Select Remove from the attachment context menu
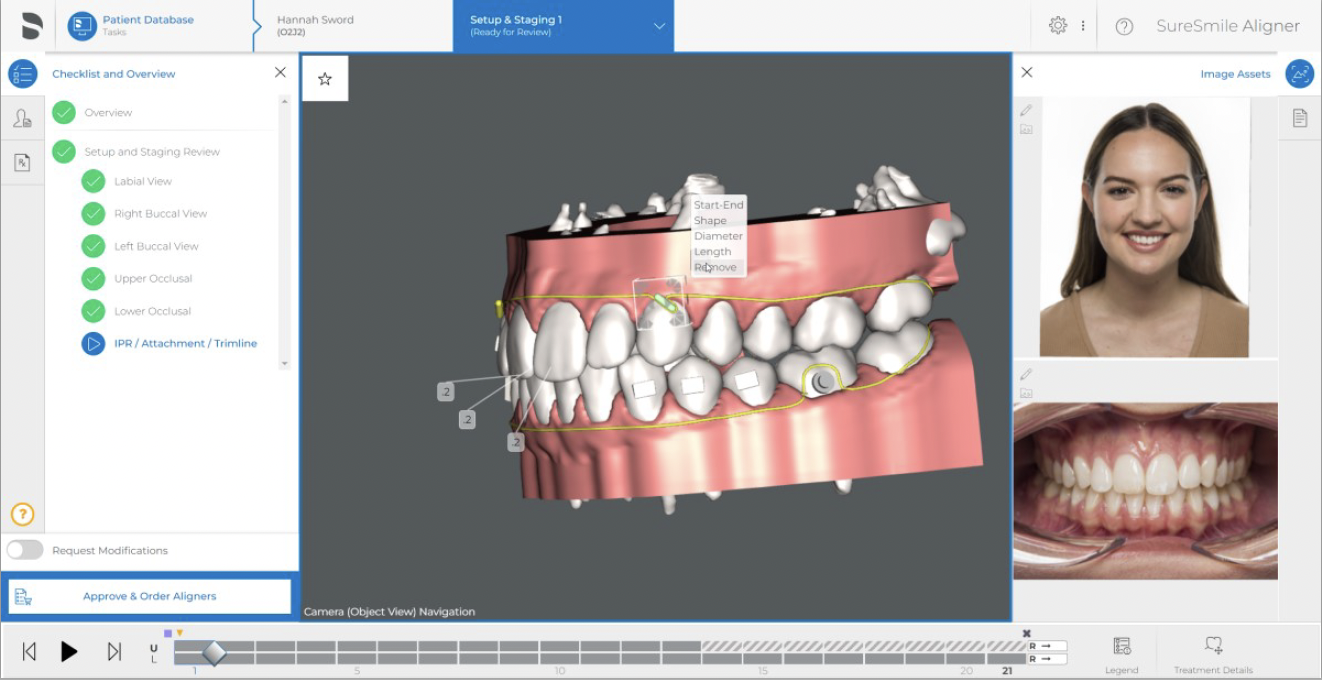 (716, 267)
